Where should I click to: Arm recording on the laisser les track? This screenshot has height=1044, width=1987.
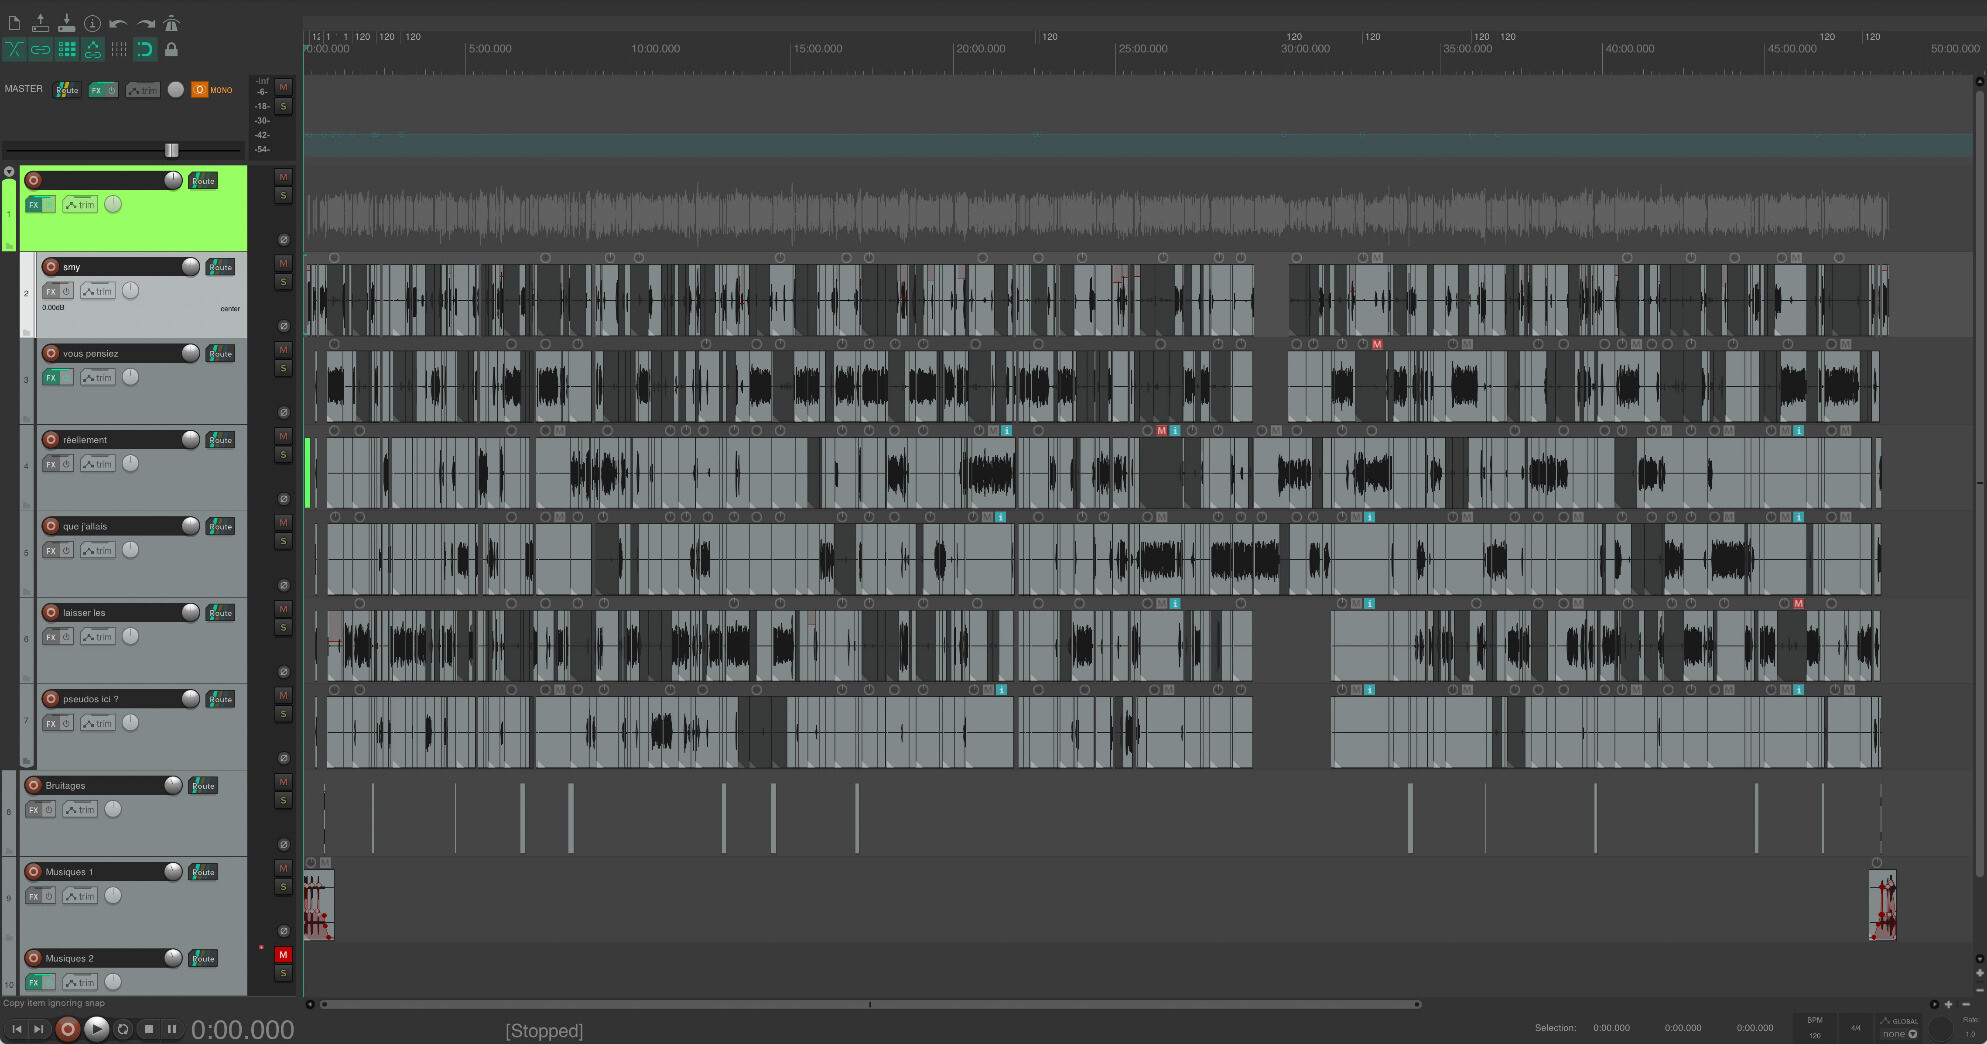(51, 612)
